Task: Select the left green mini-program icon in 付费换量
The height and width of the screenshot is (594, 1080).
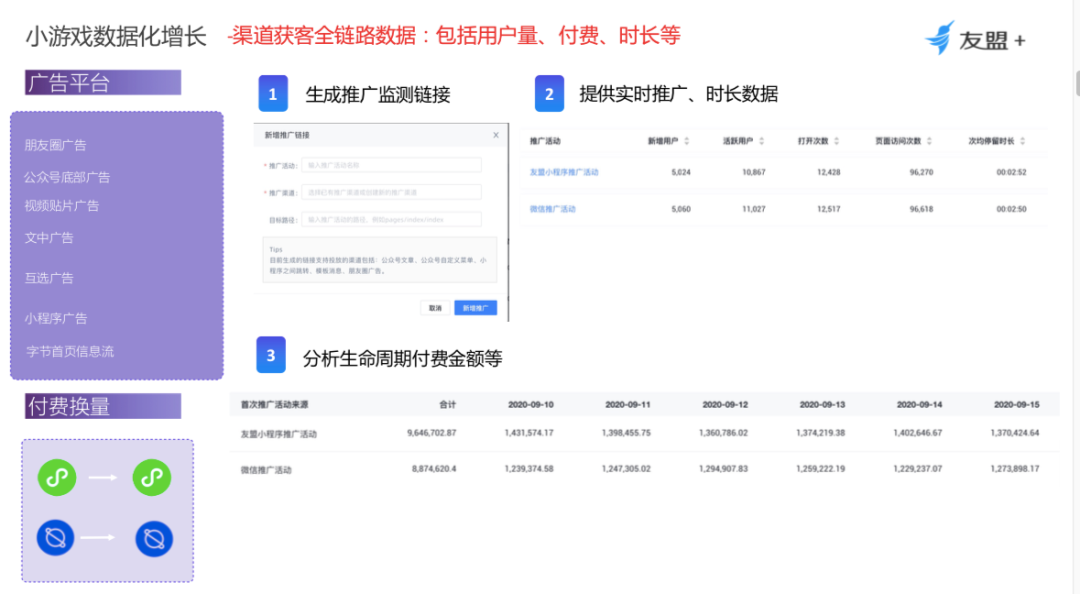Action: tap(57, 477)
